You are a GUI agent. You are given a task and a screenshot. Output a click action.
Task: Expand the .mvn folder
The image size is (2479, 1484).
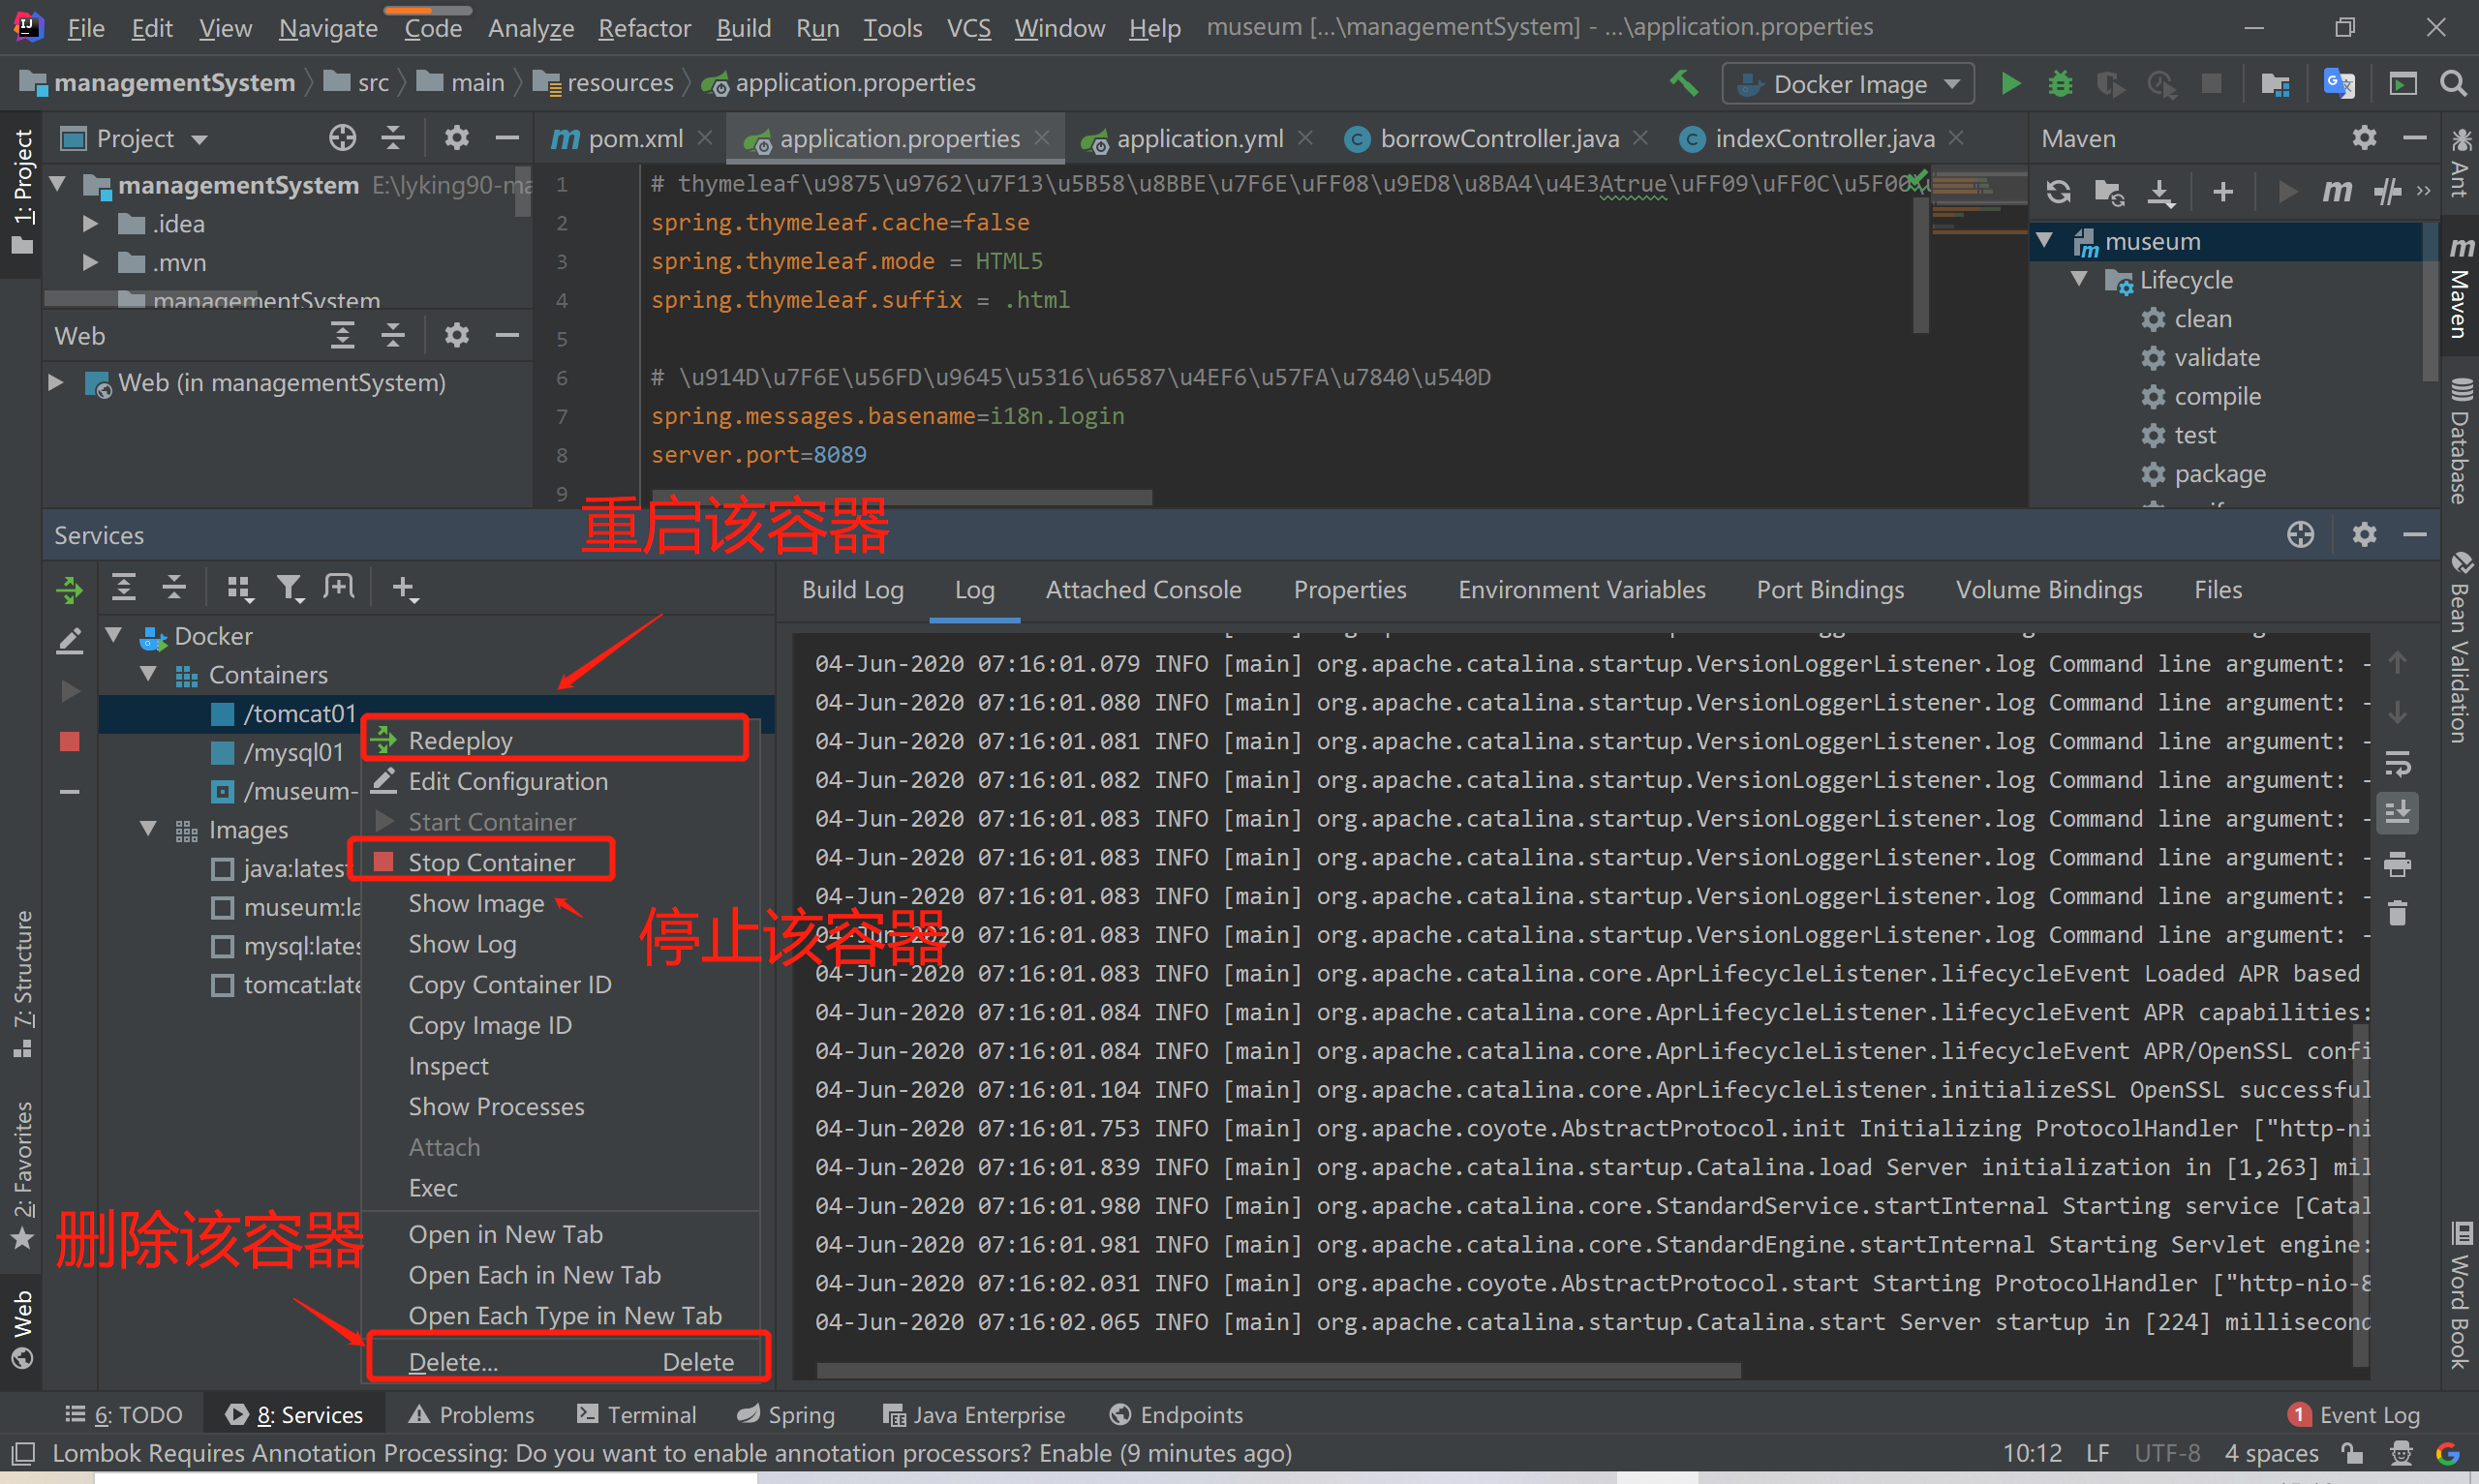90,262
